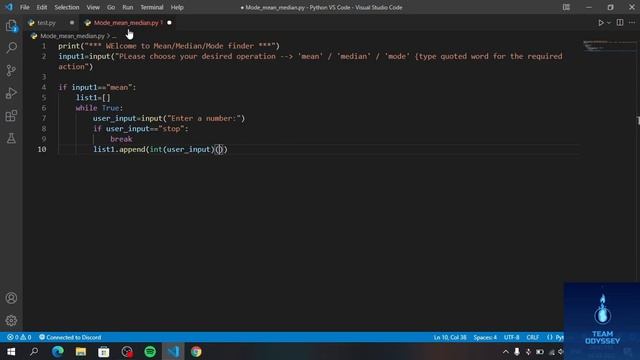Open the Selection menu

67,7
